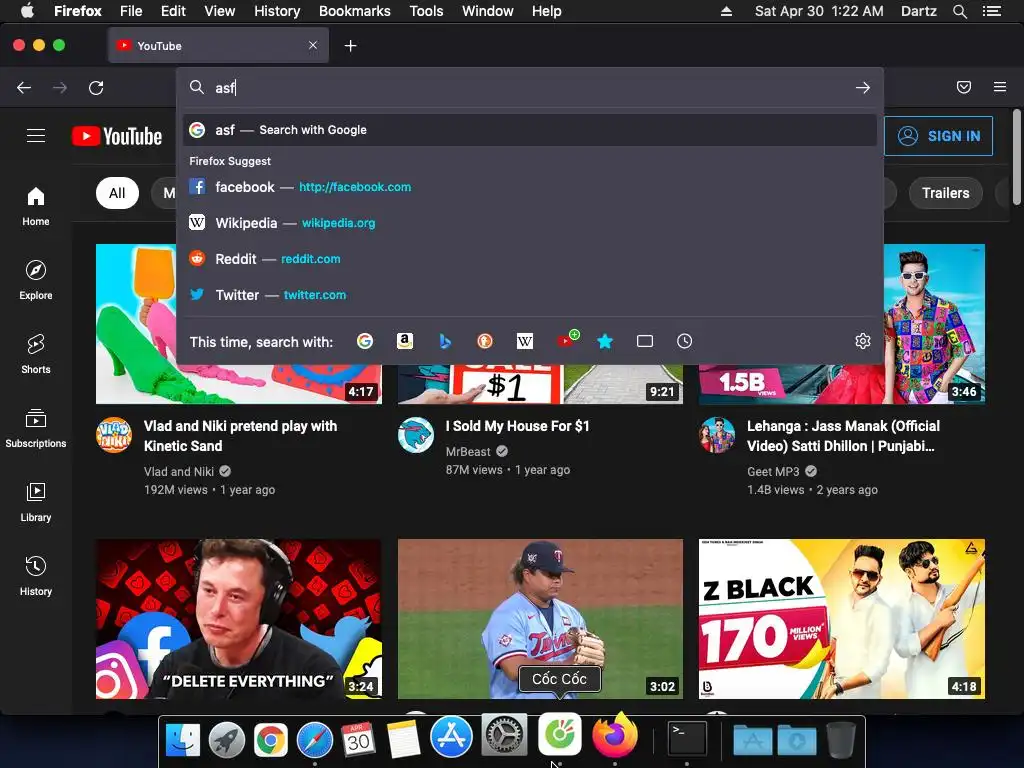Play the baseball pitcher video thumbnail
Screen dimensions: 1024x768
click(540, 618)
